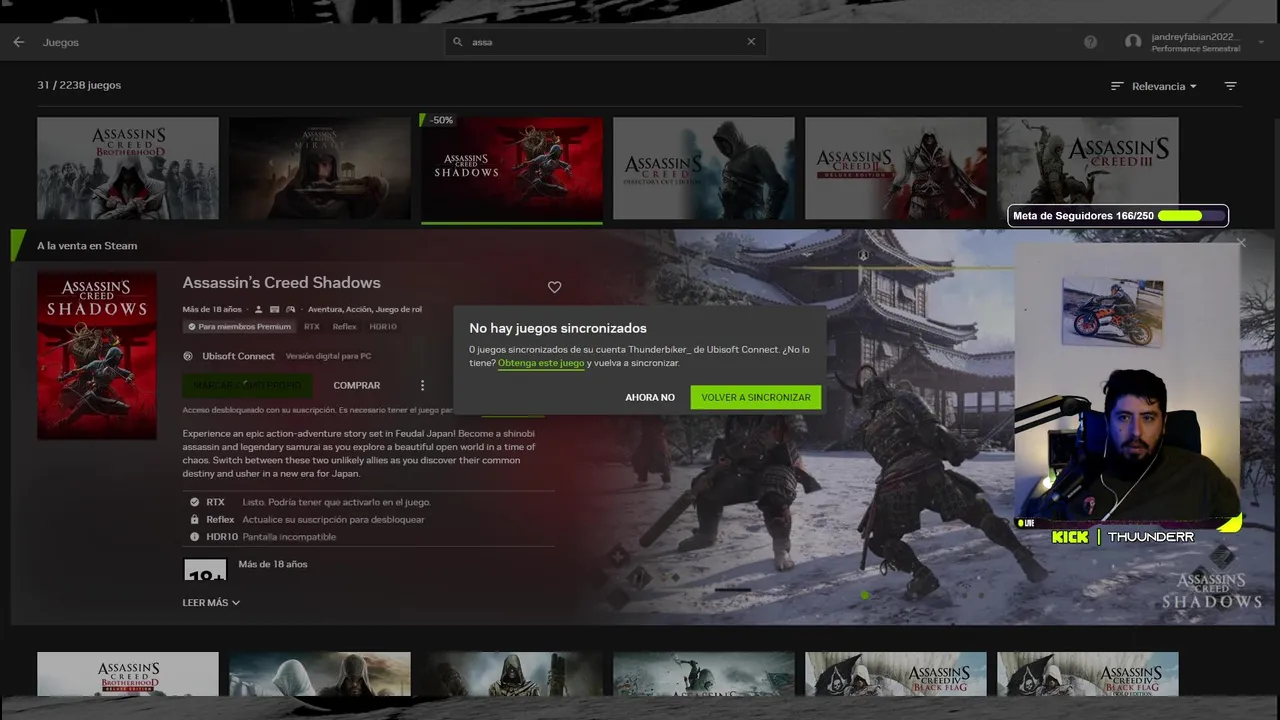Click the gamepad support icon
The image size is (1280, 720).
pos(291,310)
